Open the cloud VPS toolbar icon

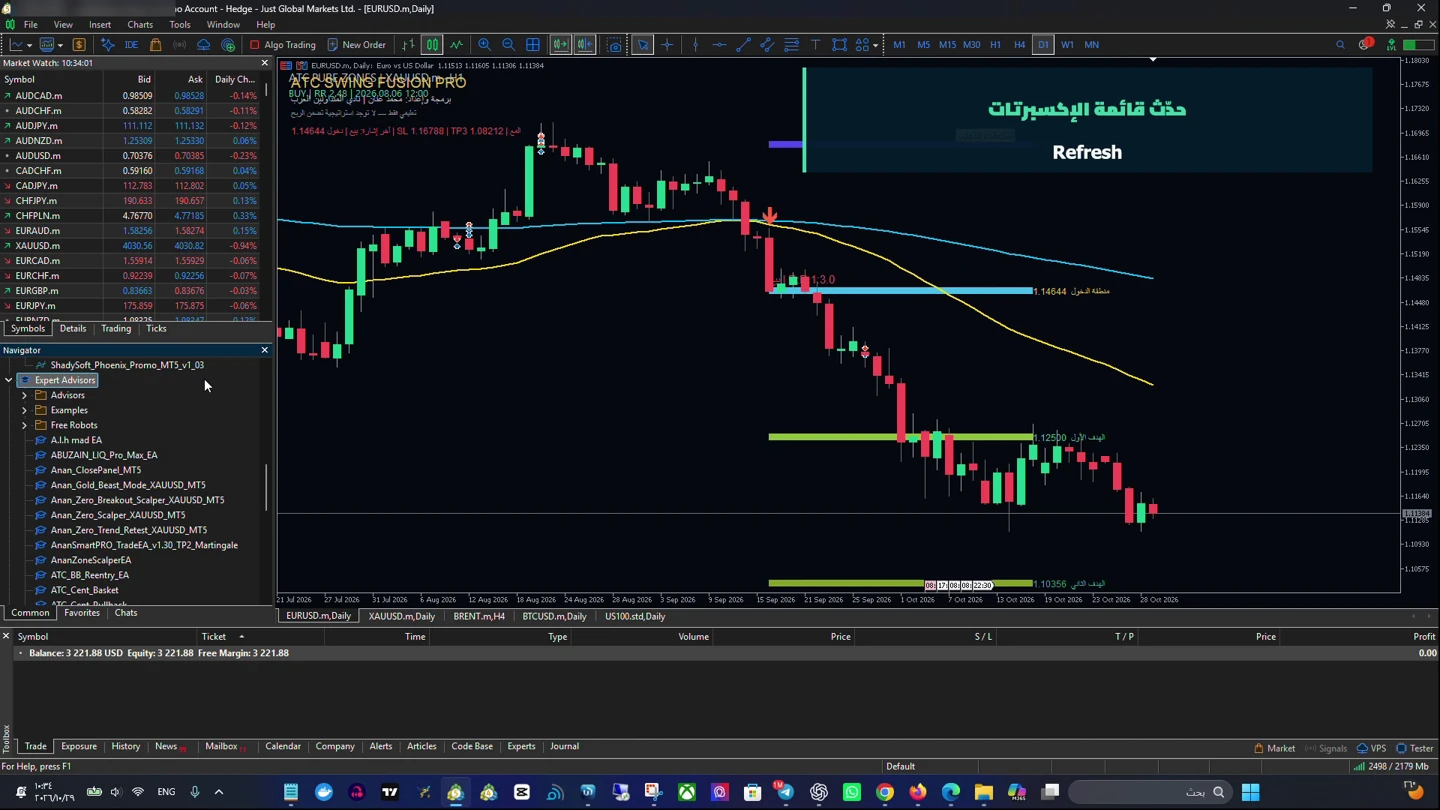pyautogui.click(x=203, y=45)
